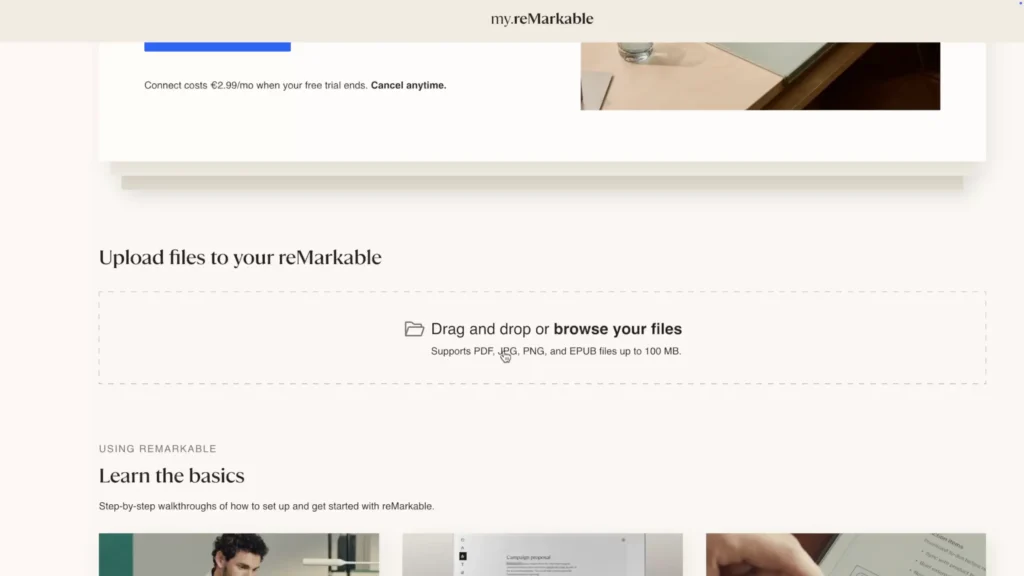Open the tutorial thumbnail showing a hand
The width and height of the screenshot is (1024, 576).
tap(846, 554)
